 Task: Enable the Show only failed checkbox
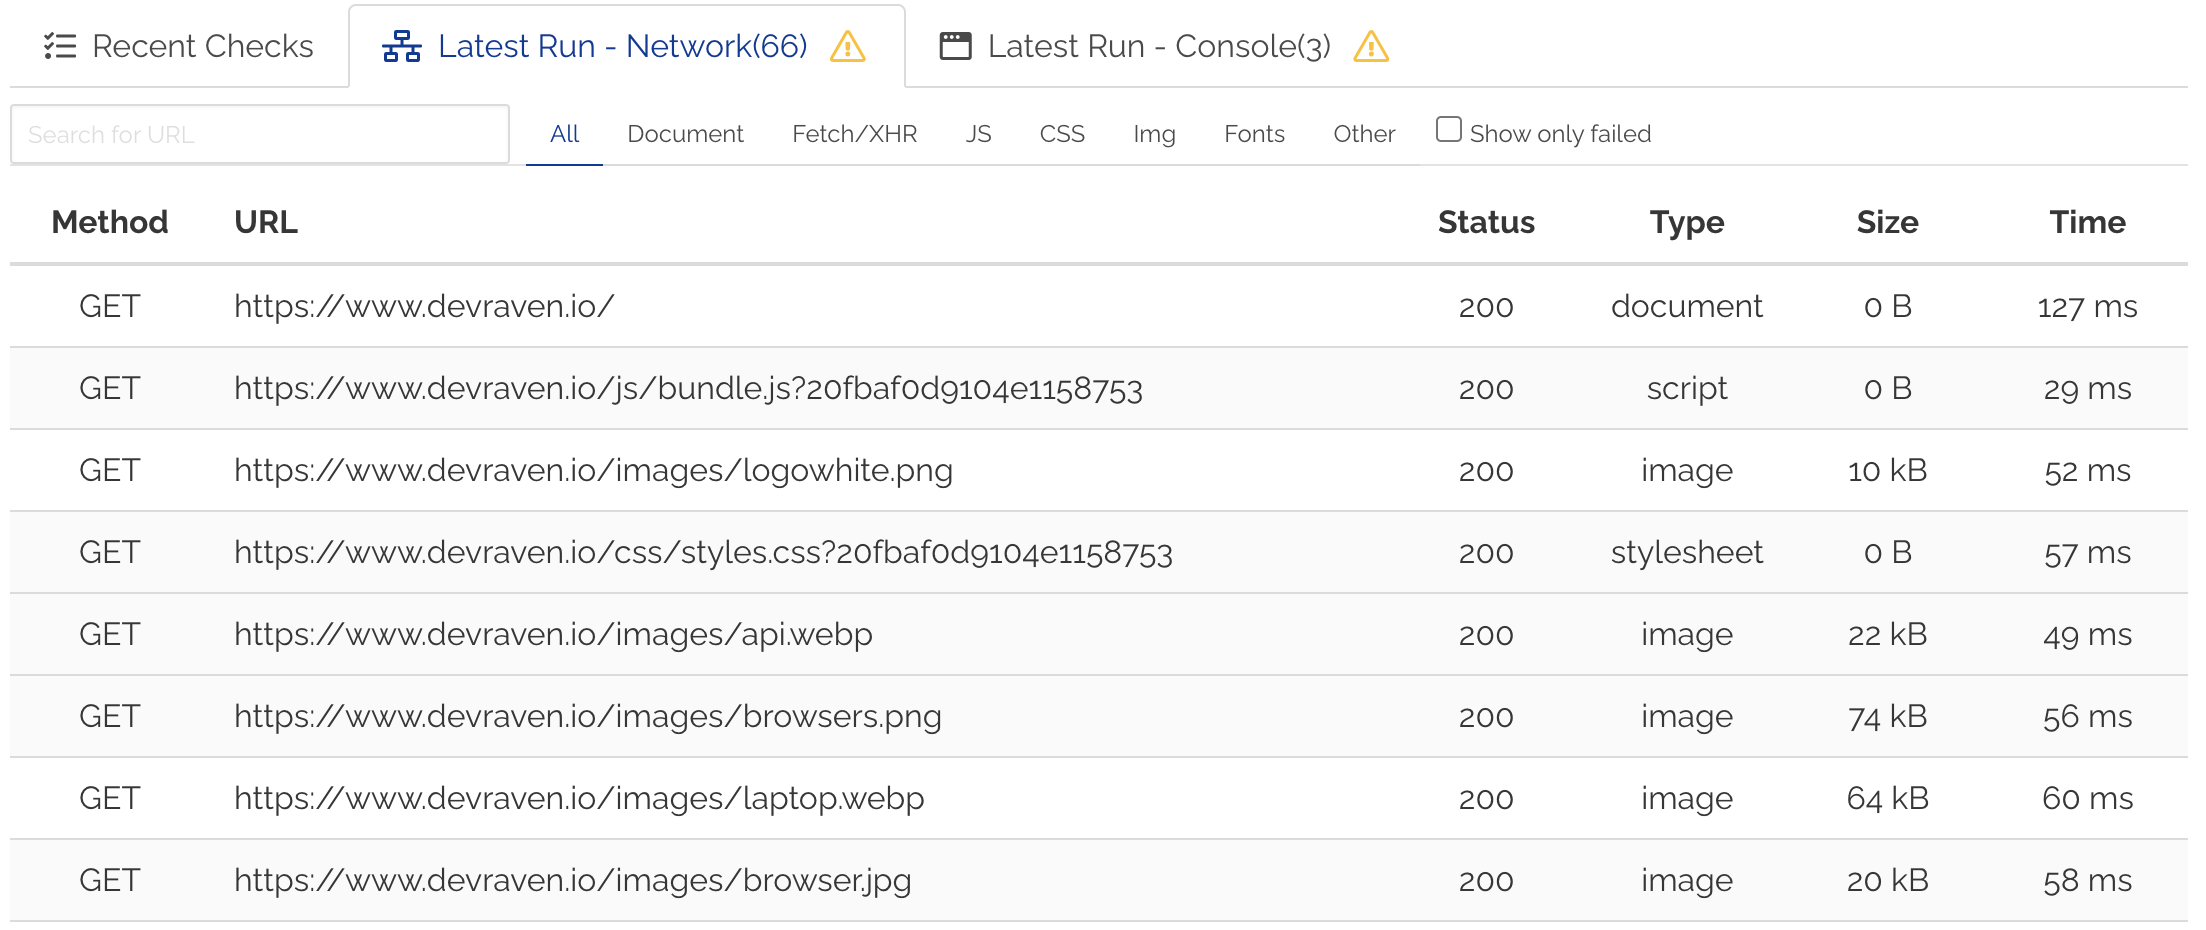point(1448,128)
